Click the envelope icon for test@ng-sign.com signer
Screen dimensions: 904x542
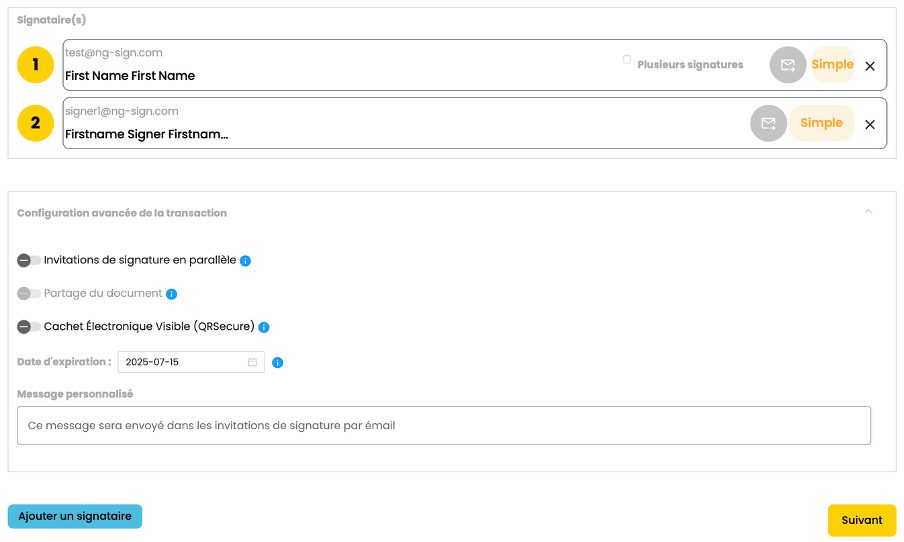(788, 65)
